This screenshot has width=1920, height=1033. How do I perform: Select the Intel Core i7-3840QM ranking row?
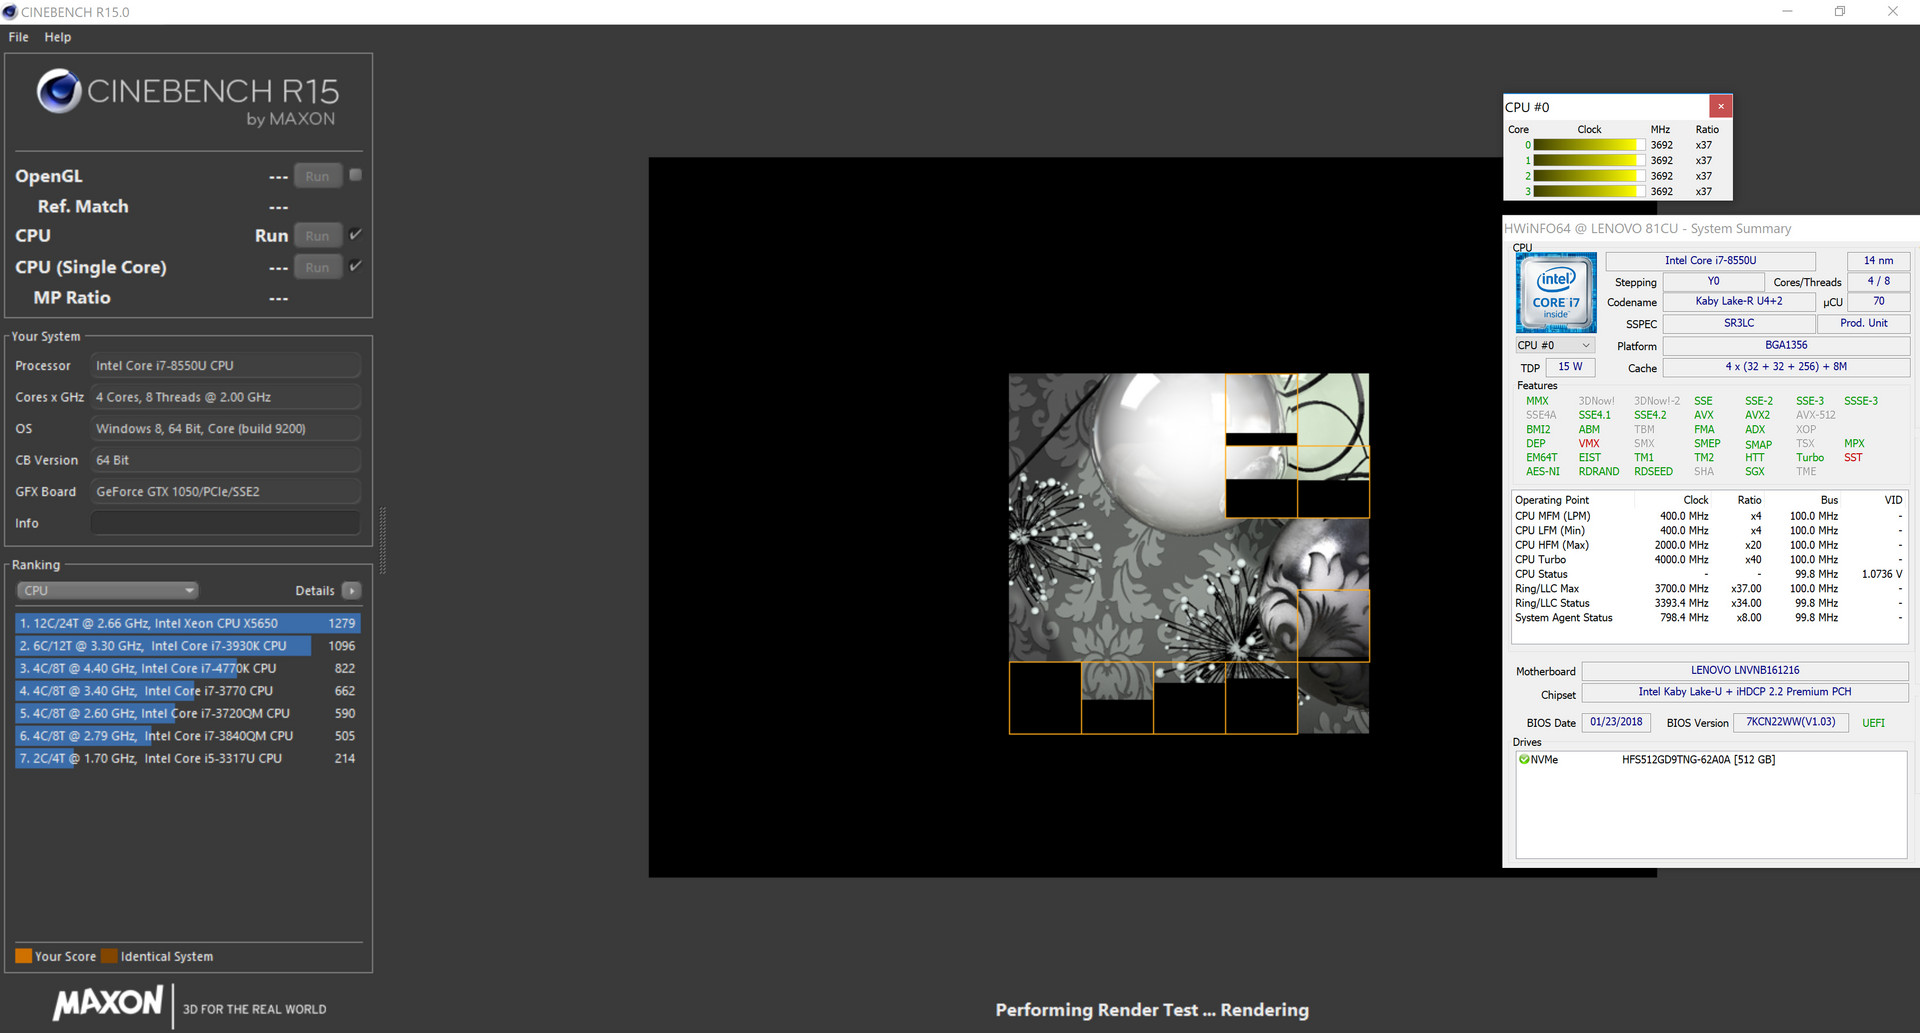tap(188, 736)
